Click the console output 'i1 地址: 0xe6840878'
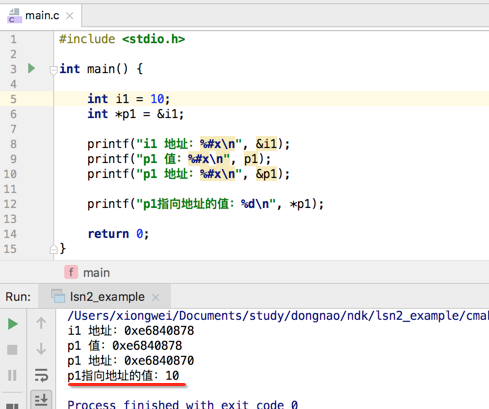489x409 pixels. (131, 331)
